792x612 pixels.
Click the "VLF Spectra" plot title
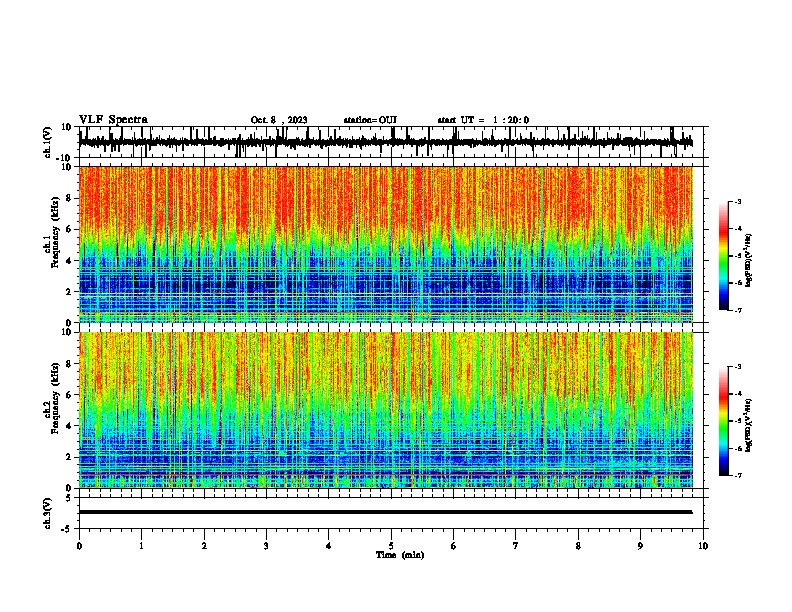pos(113,120)
